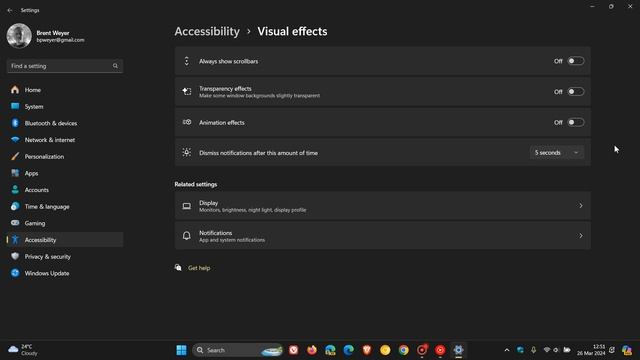Image resolution: width=640 pixels, height=360 pixels.
Task: Open the yellow circle app in taskbar
Action: coord(385,350)
